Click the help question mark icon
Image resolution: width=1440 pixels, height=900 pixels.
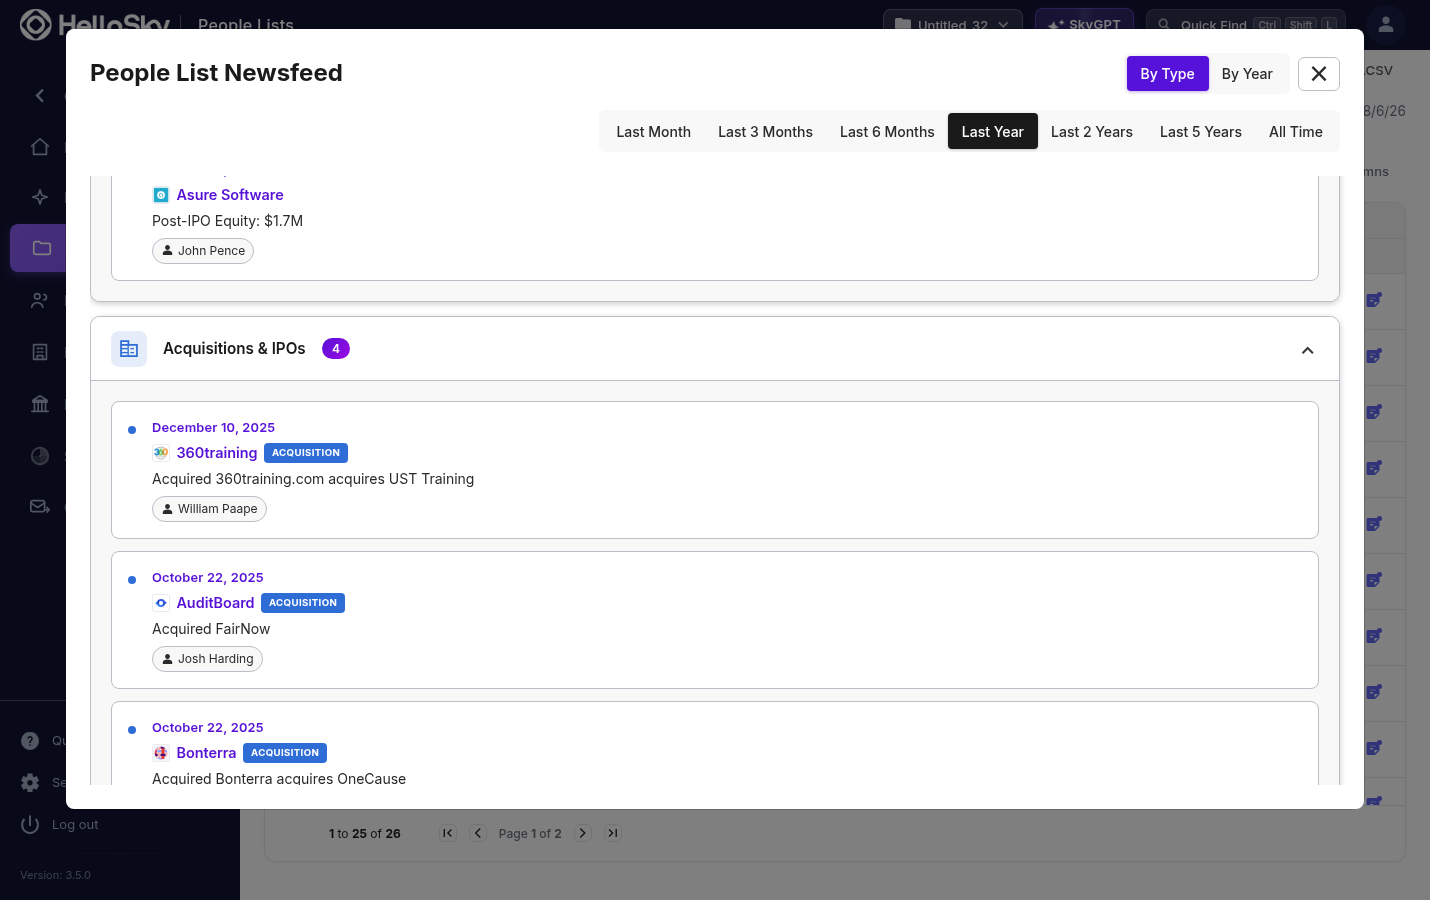coord(30,741)
